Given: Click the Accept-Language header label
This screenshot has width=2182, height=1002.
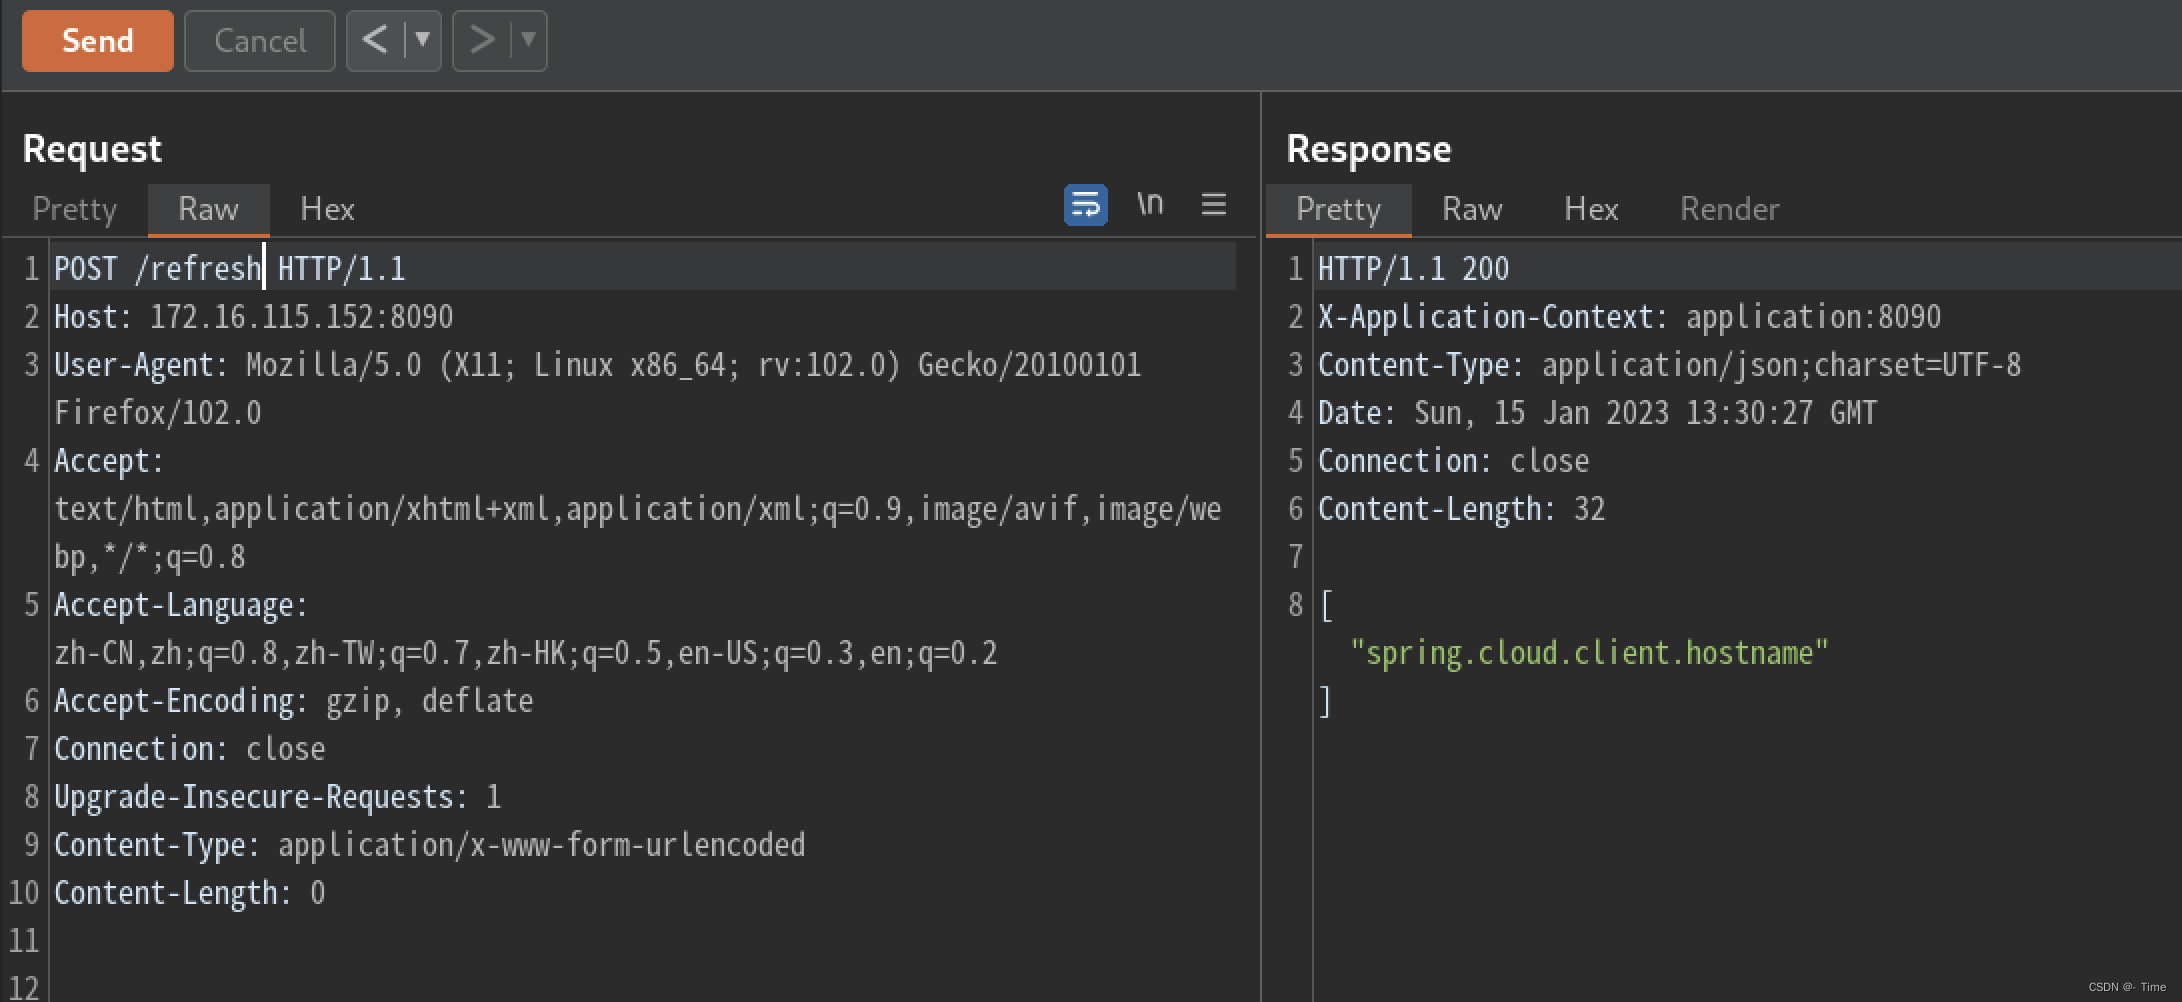Looking at the screenshot, I should coord(181,605).
